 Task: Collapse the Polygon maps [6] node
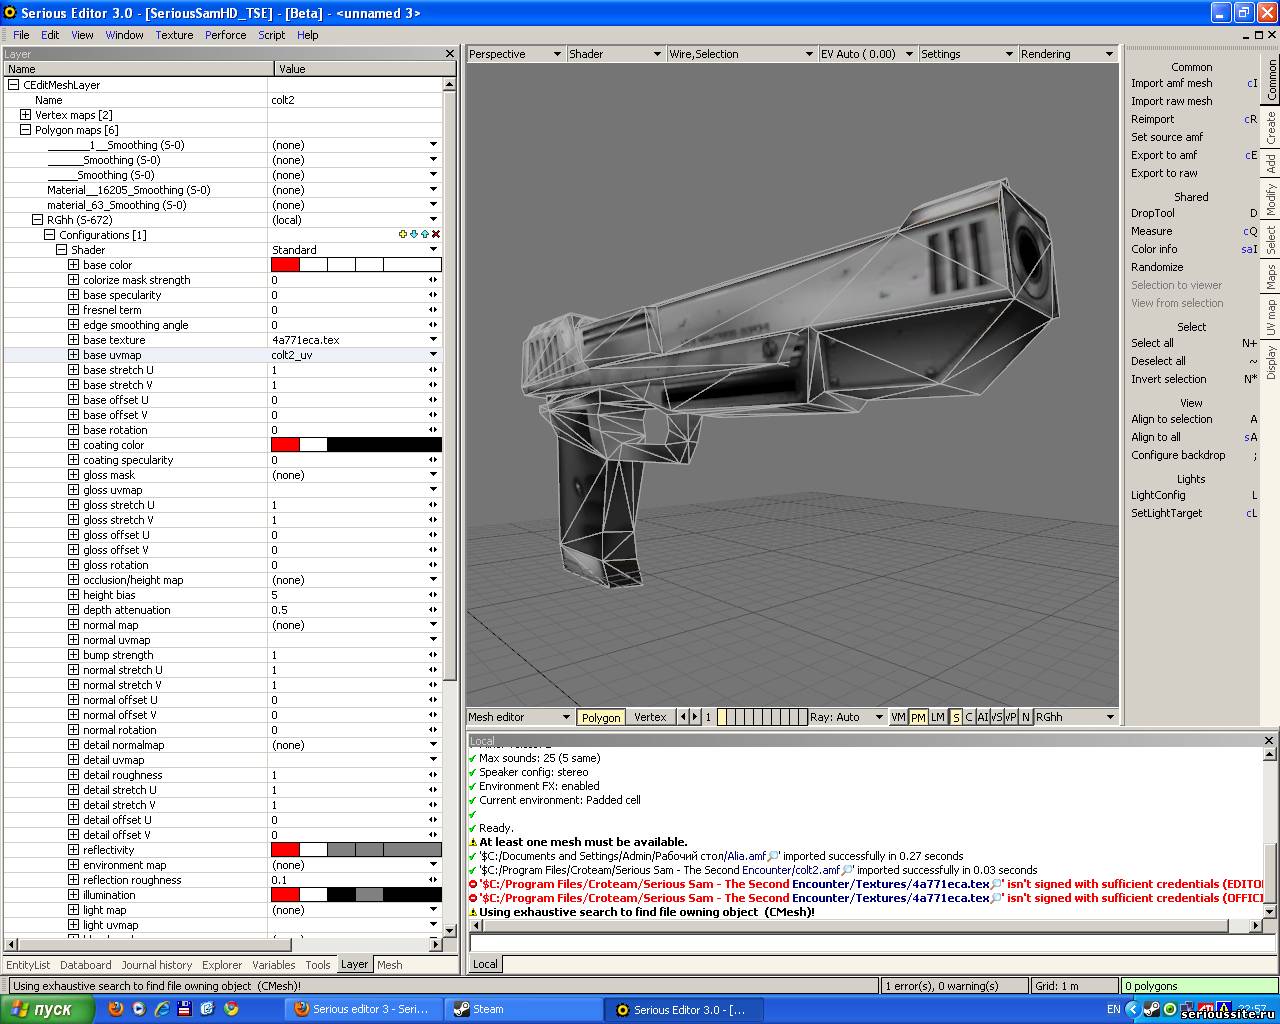25,130
